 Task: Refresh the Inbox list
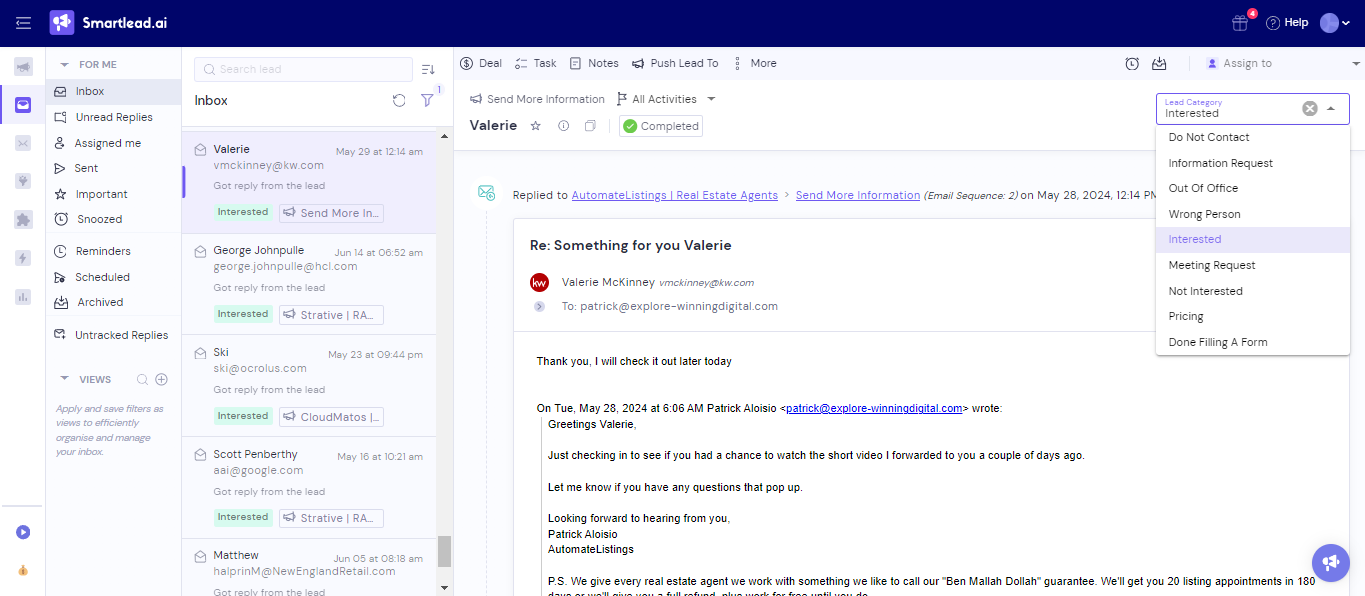399,100
